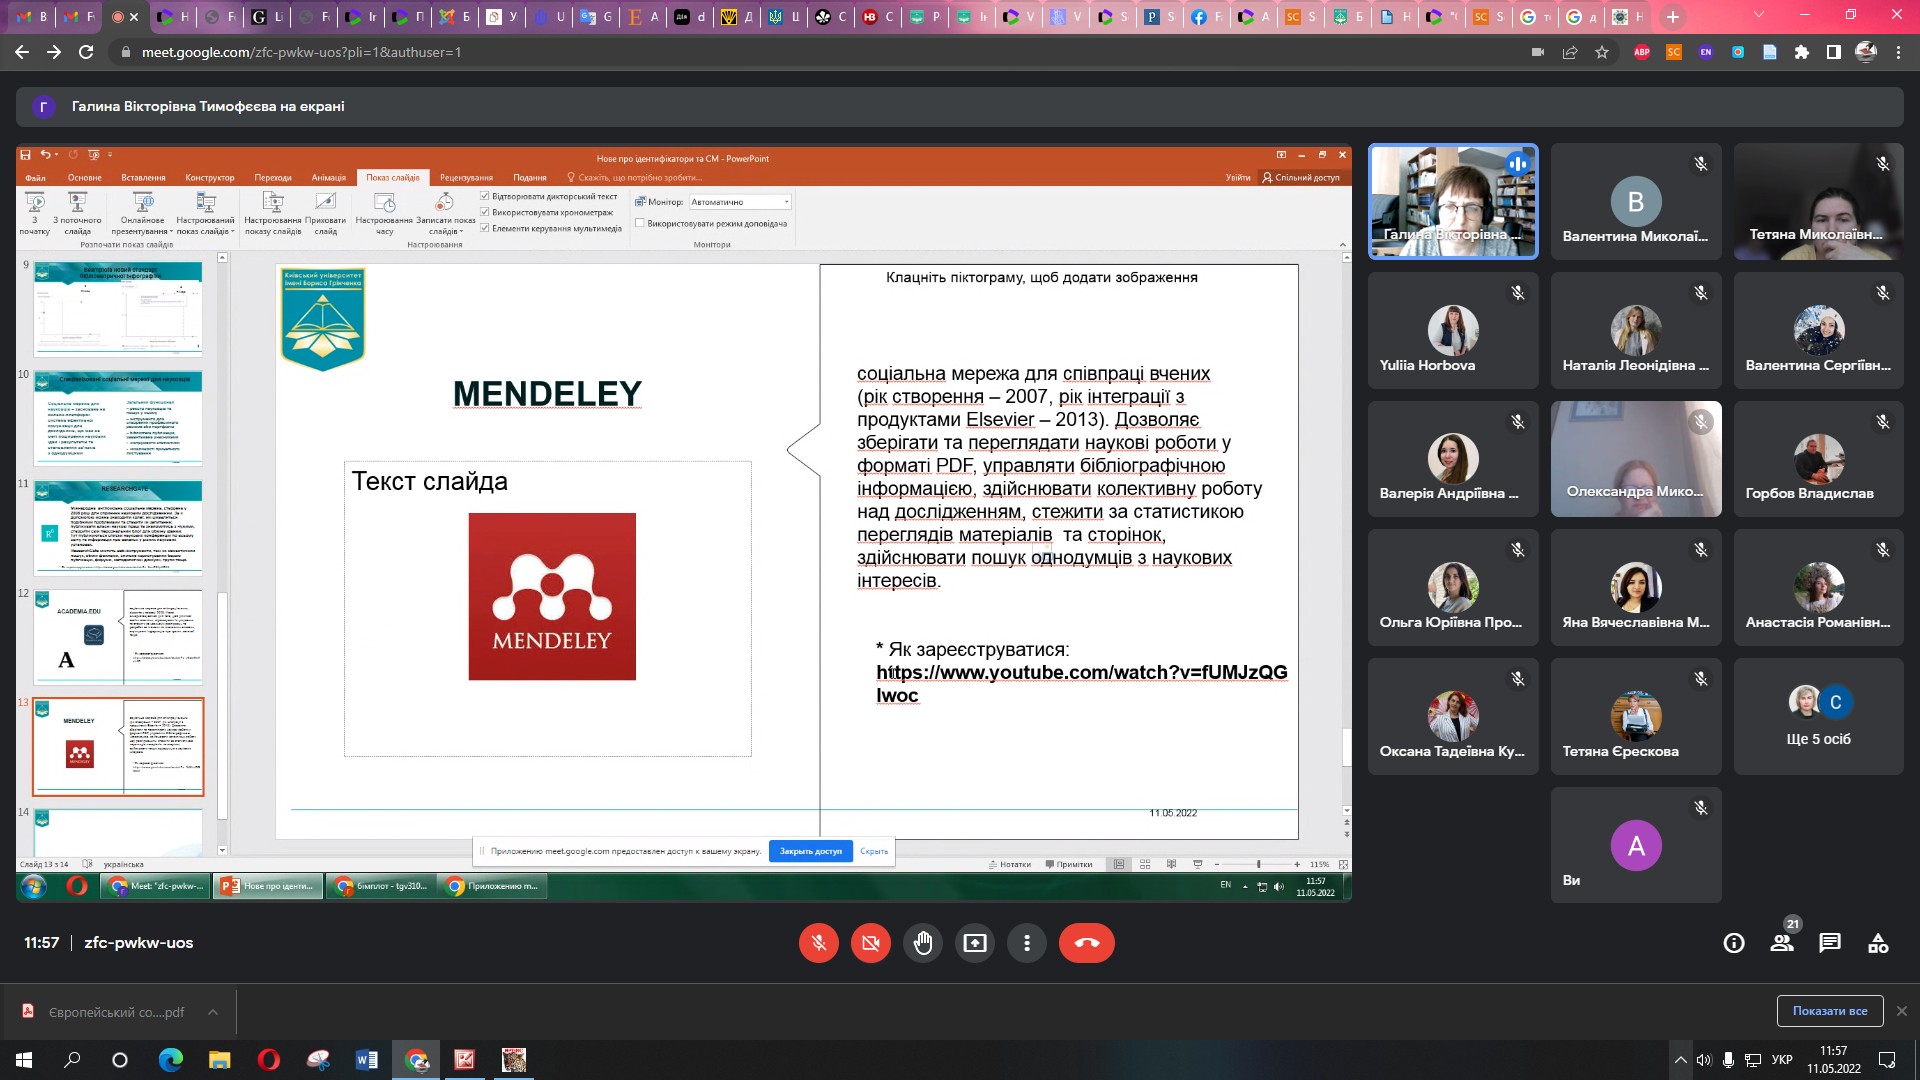Open meeting details info icon
This screenshot has height=1080, width=1920.
tap(1734, 943)
